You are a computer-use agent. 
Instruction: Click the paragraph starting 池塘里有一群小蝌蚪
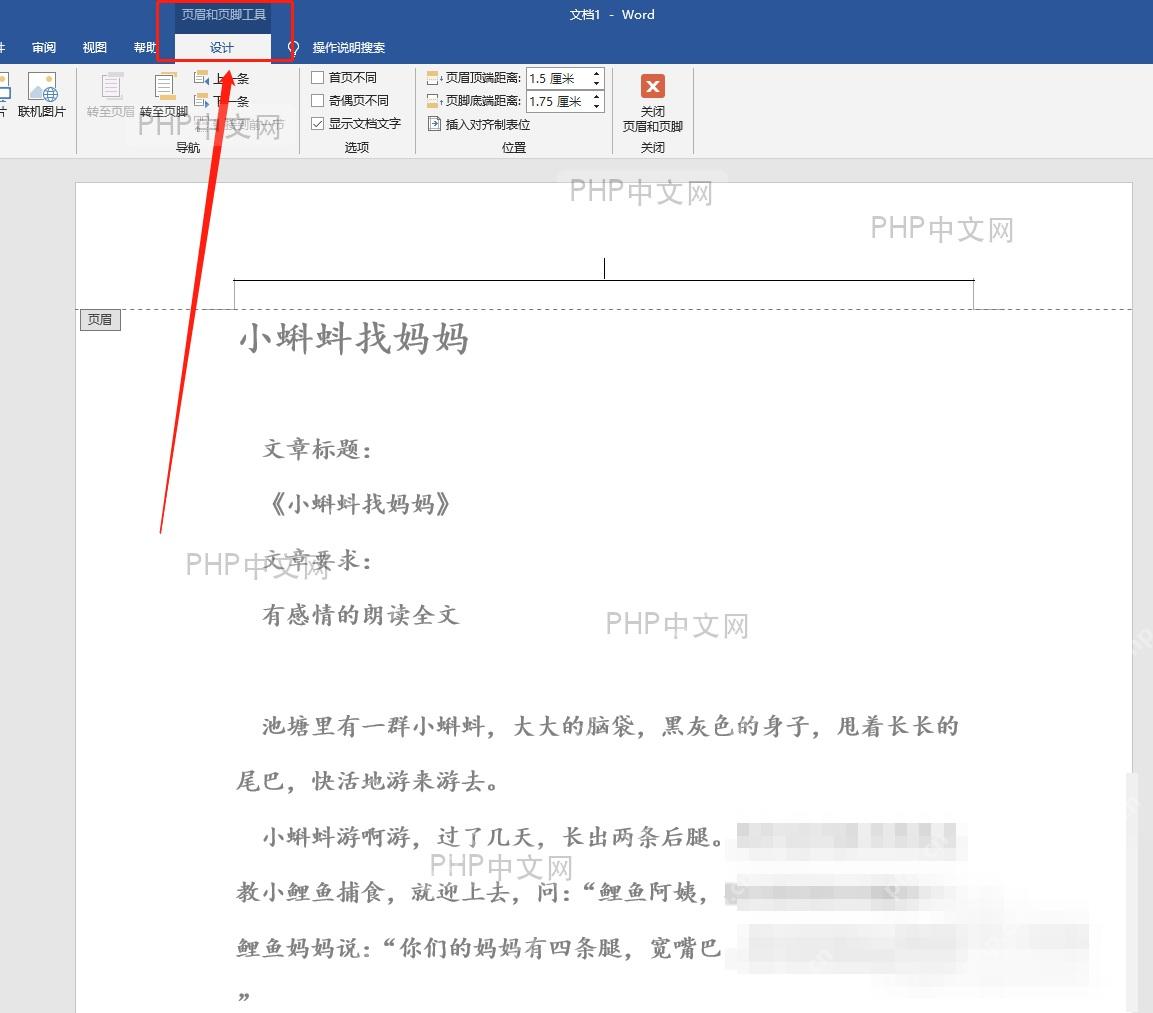click(610, 726)
